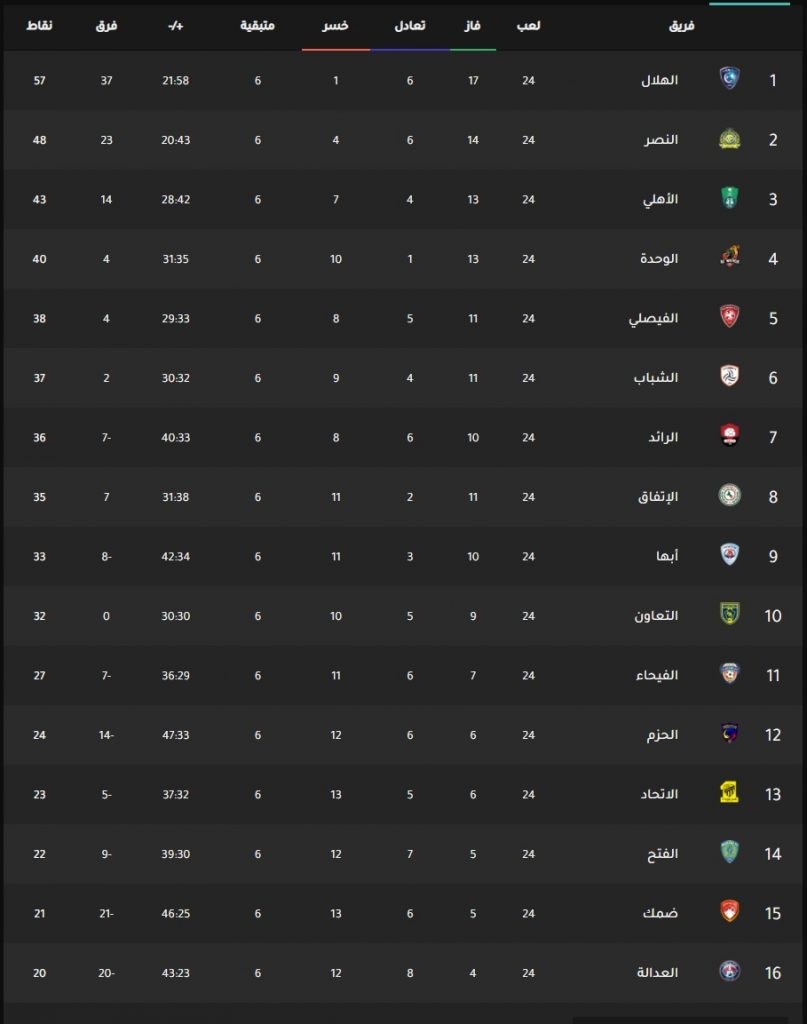Viewport: 807px width, 1024px height.
Task: Select the أبها row at rank 9
Action: point(404,556)
